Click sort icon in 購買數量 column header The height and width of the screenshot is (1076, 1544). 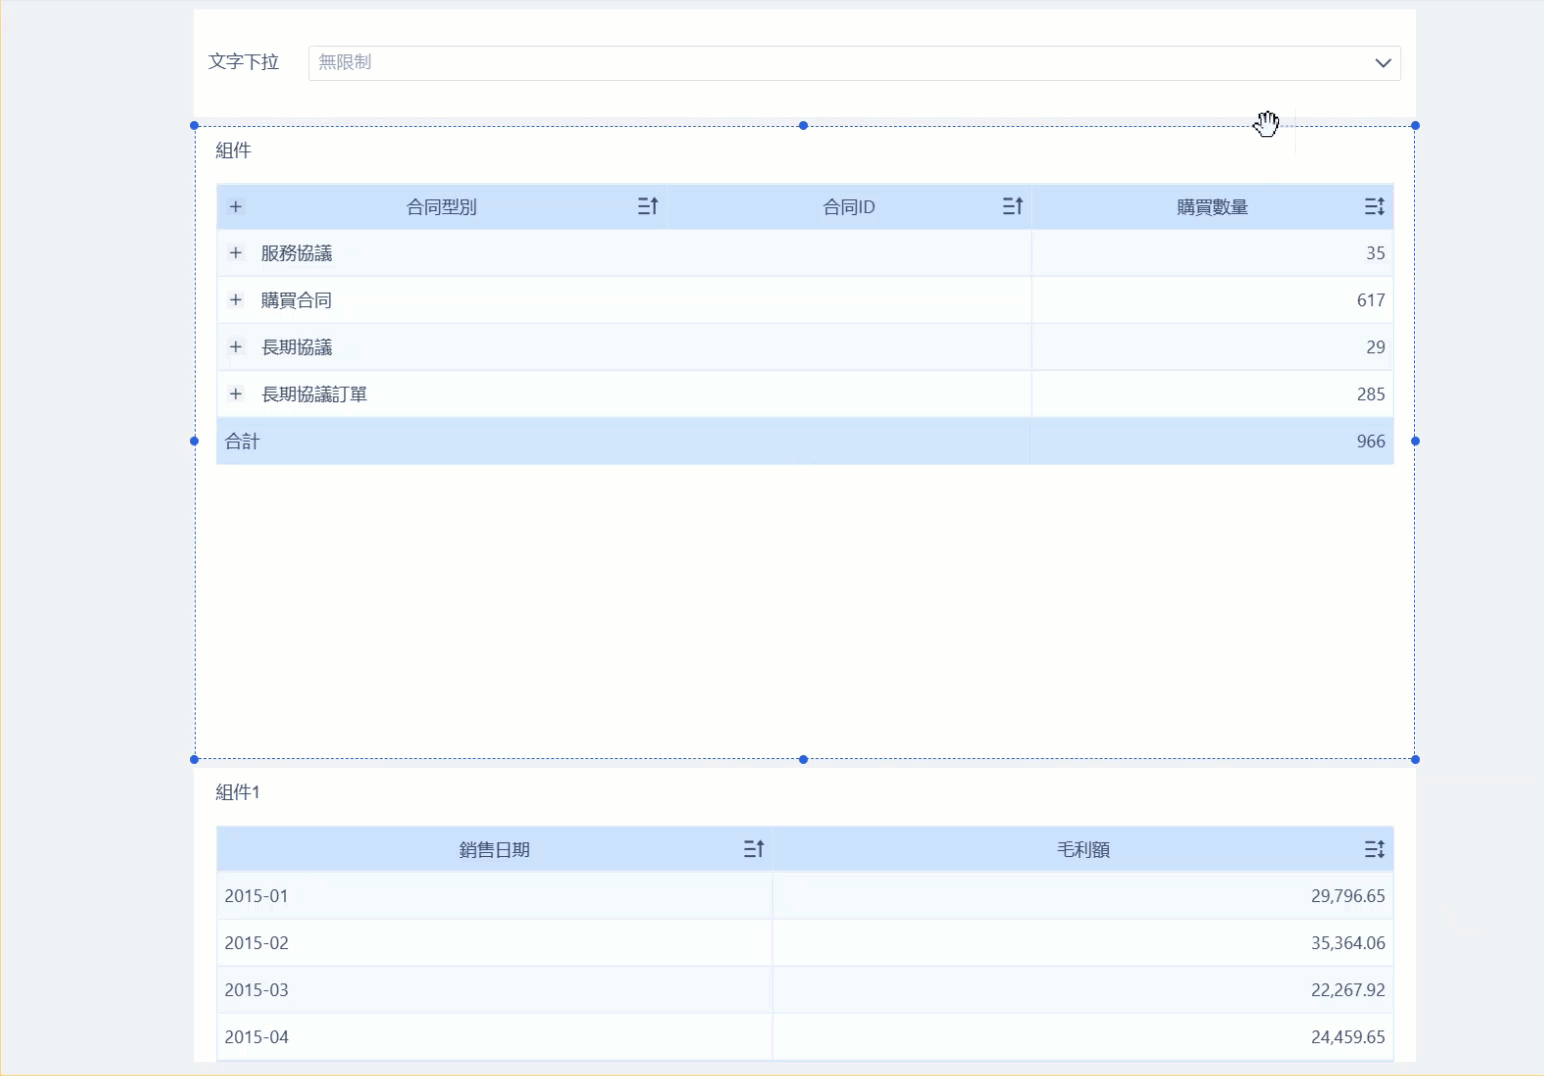pyautogui.click(x=1374, y=206)
